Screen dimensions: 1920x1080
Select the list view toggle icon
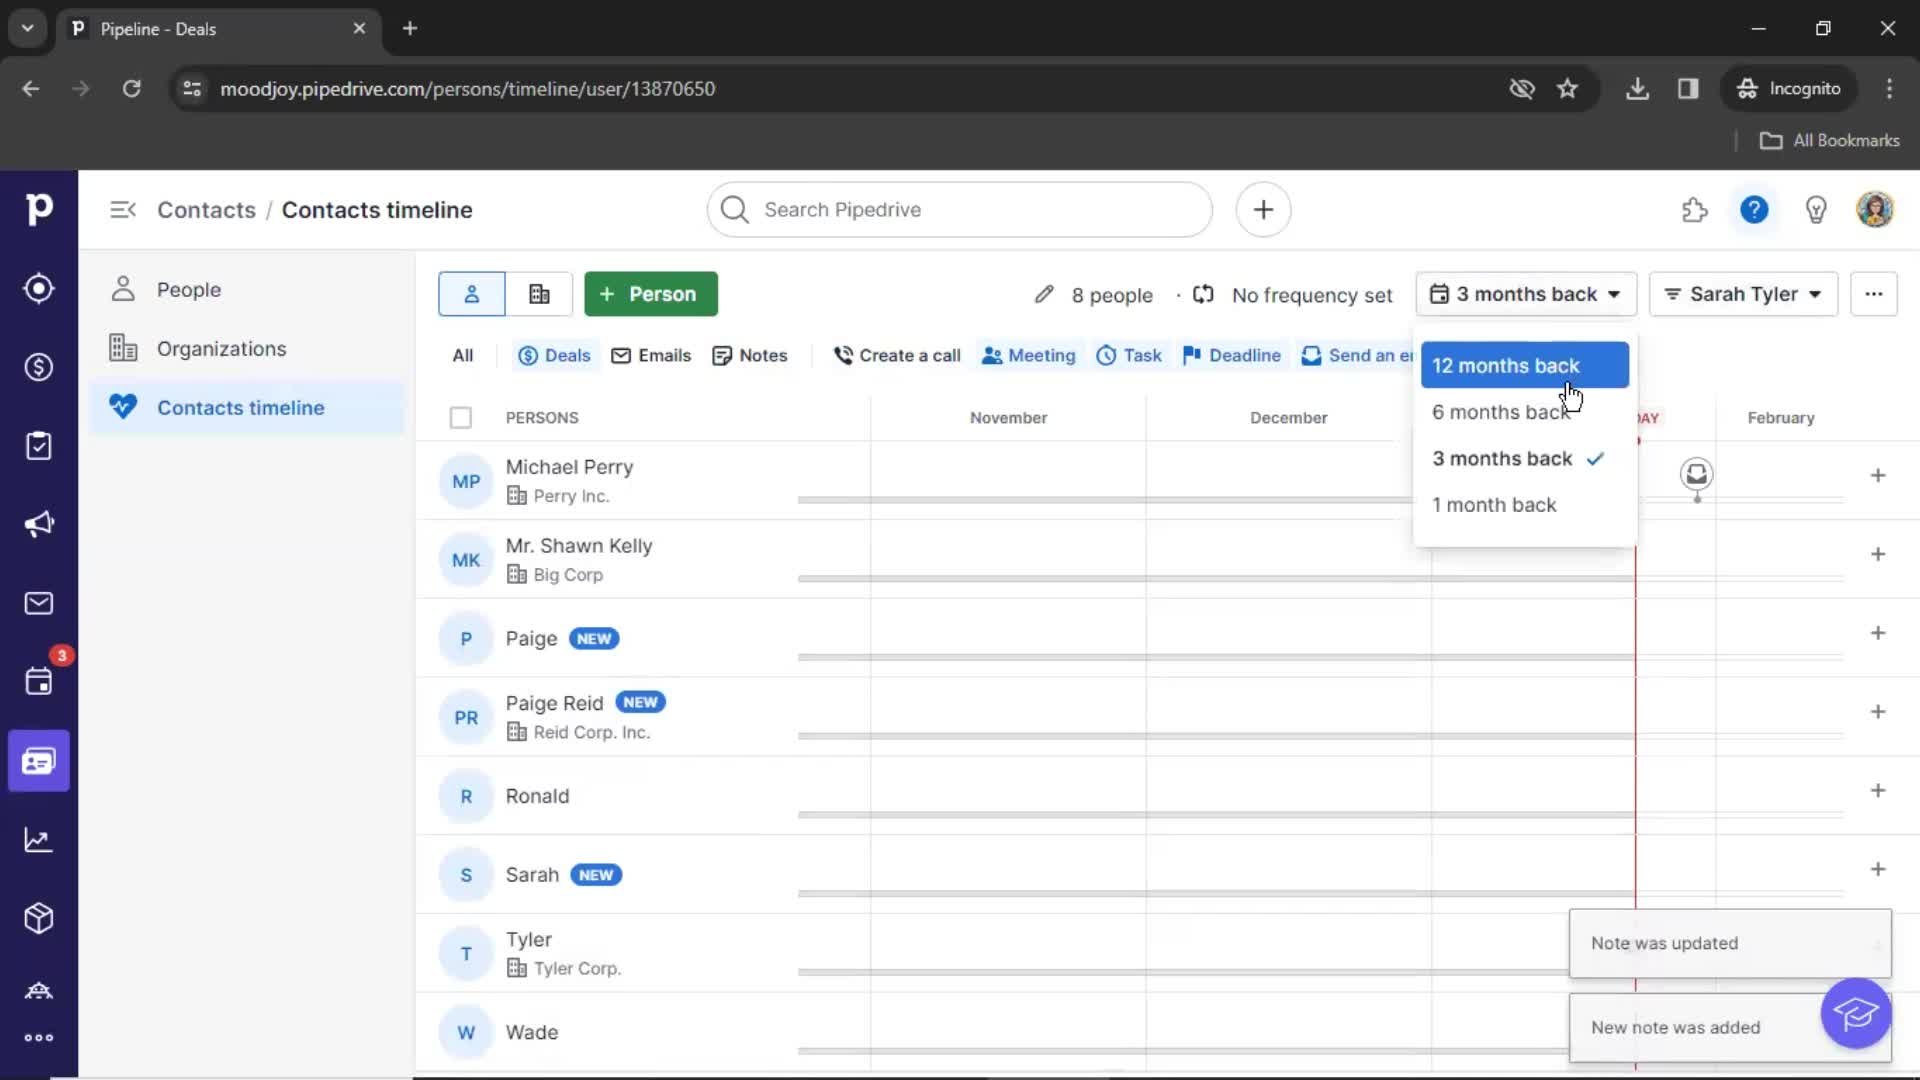(537, 293)
